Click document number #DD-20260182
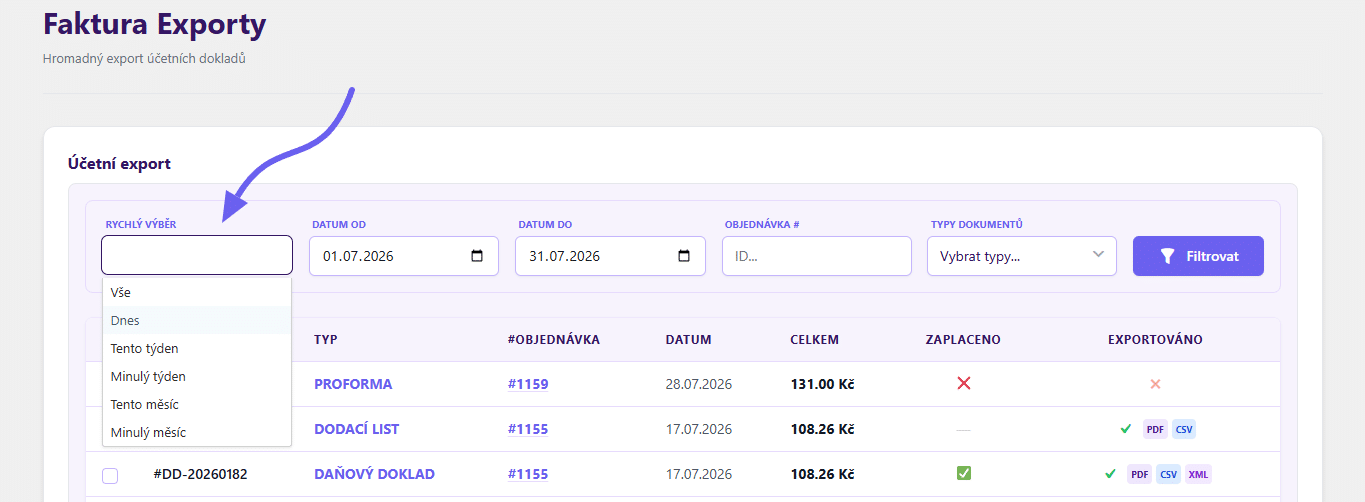Screen dimensions: 1365x502 click(200, 474)
